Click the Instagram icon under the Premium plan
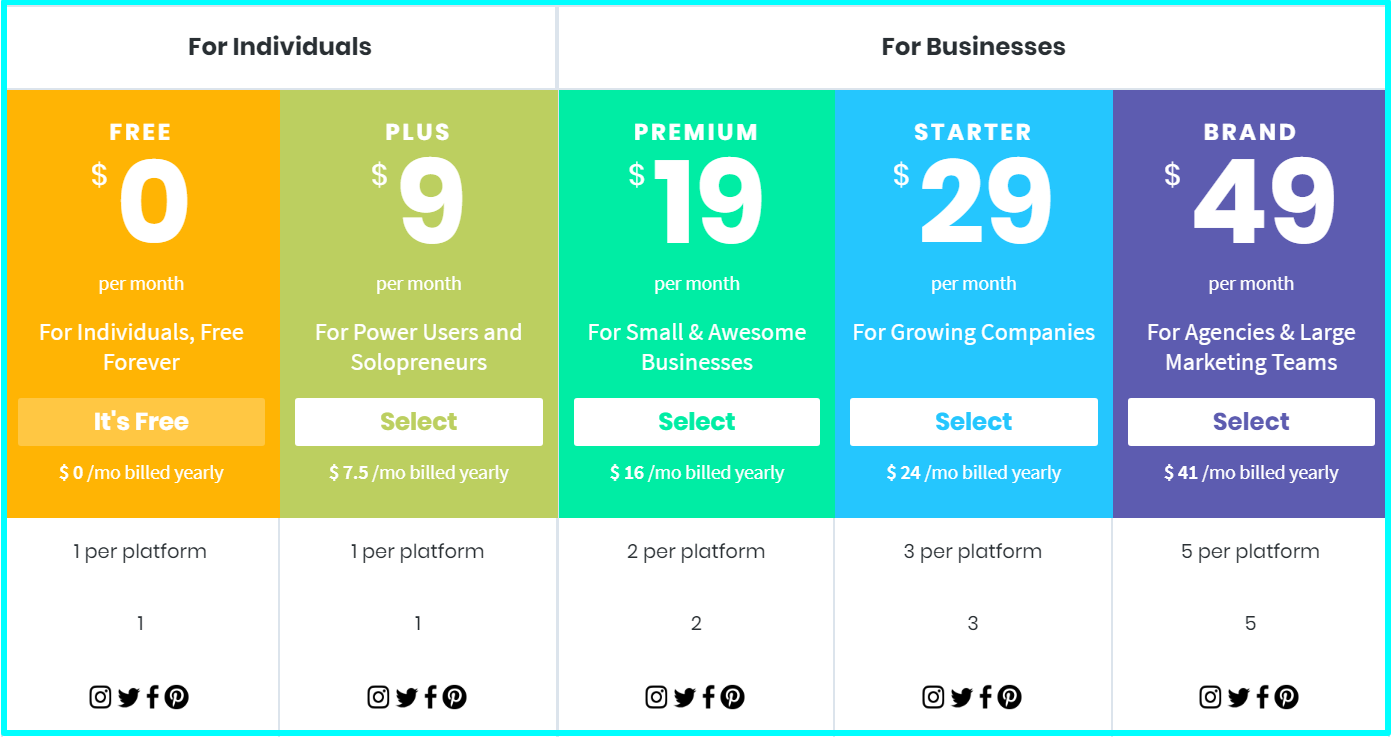This screenshot has height=737, width=1392. coord(656,697)
